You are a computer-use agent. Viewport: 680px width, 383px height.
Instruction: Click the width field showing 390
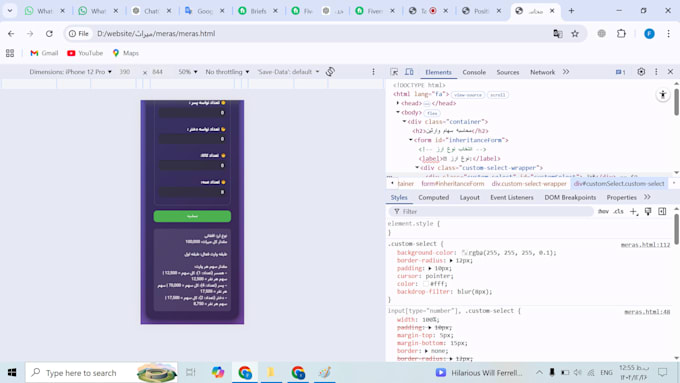coord(125,72)
